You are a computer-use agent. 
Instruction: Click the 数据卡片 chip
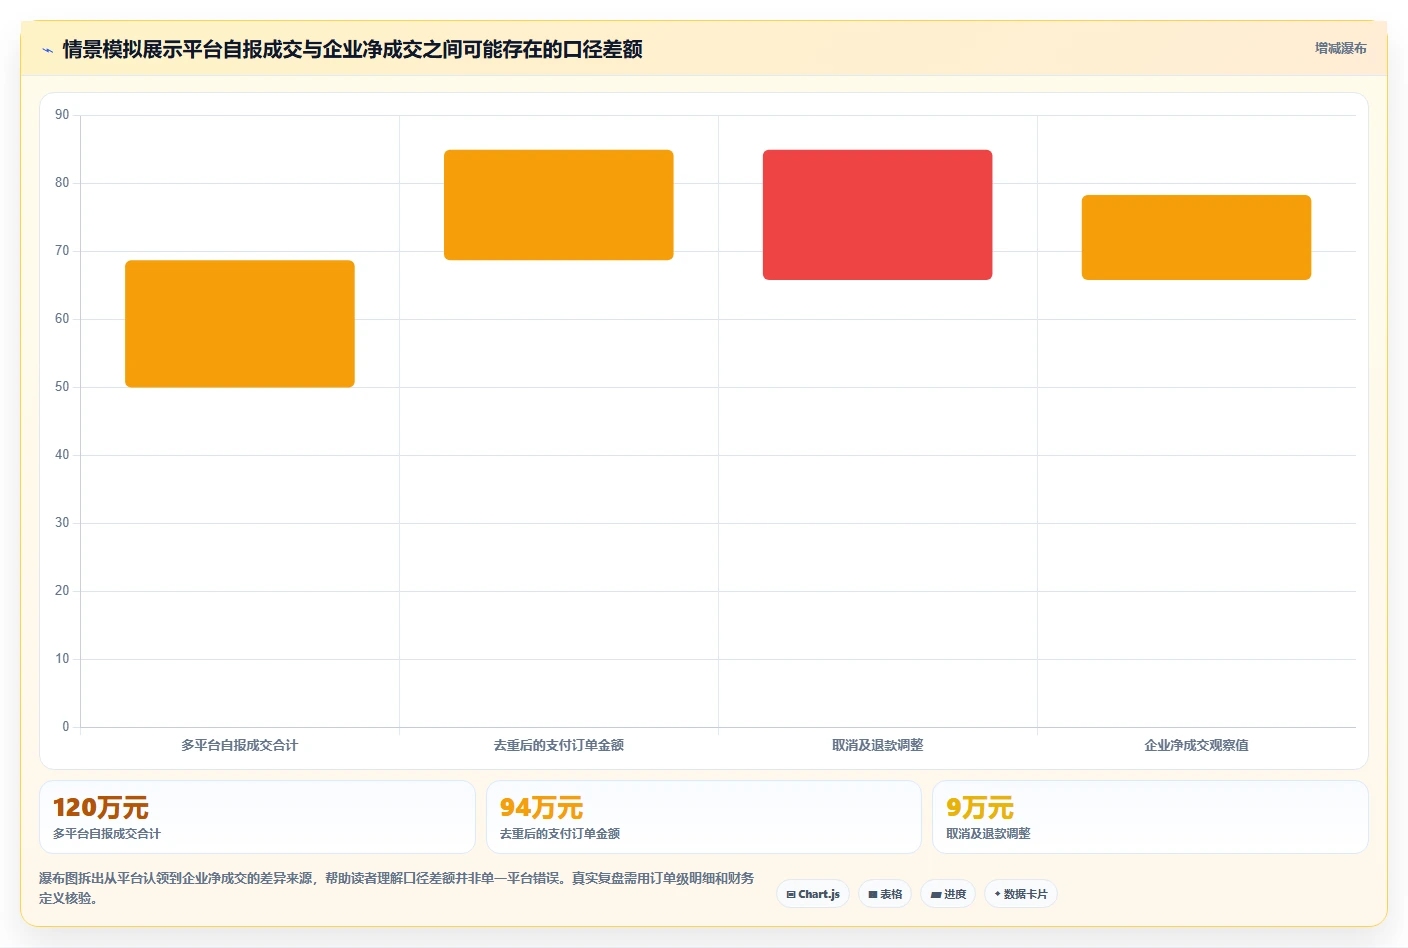[1021, 894]
